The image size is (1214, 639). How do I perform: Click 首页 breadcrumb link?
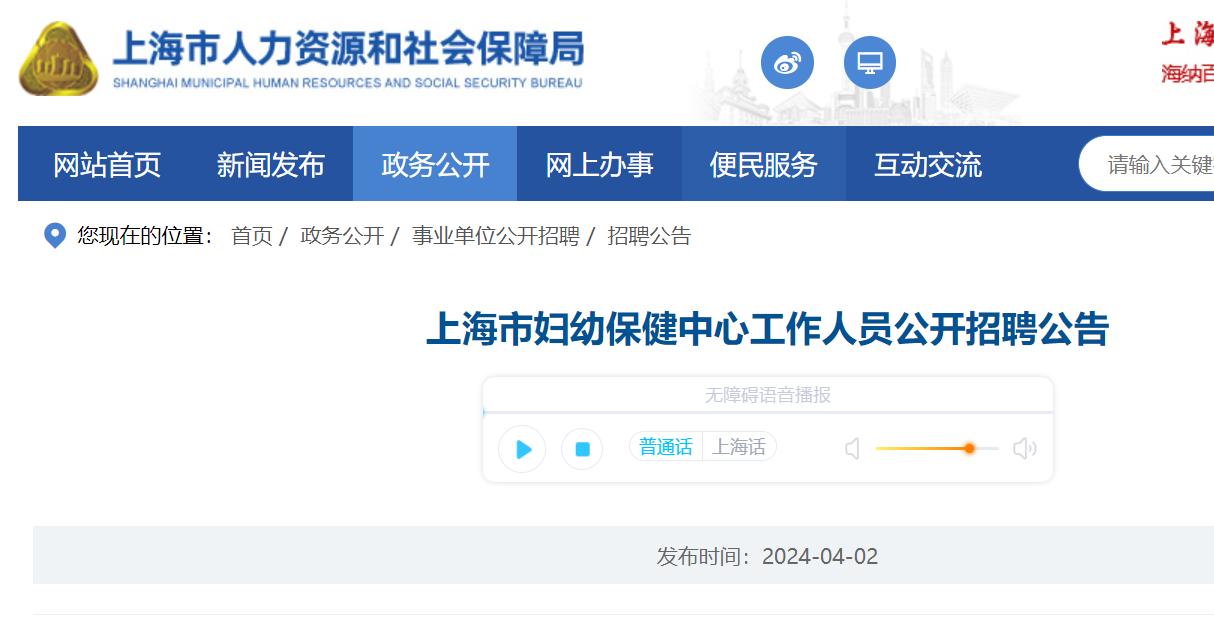(x=251, y=236)
